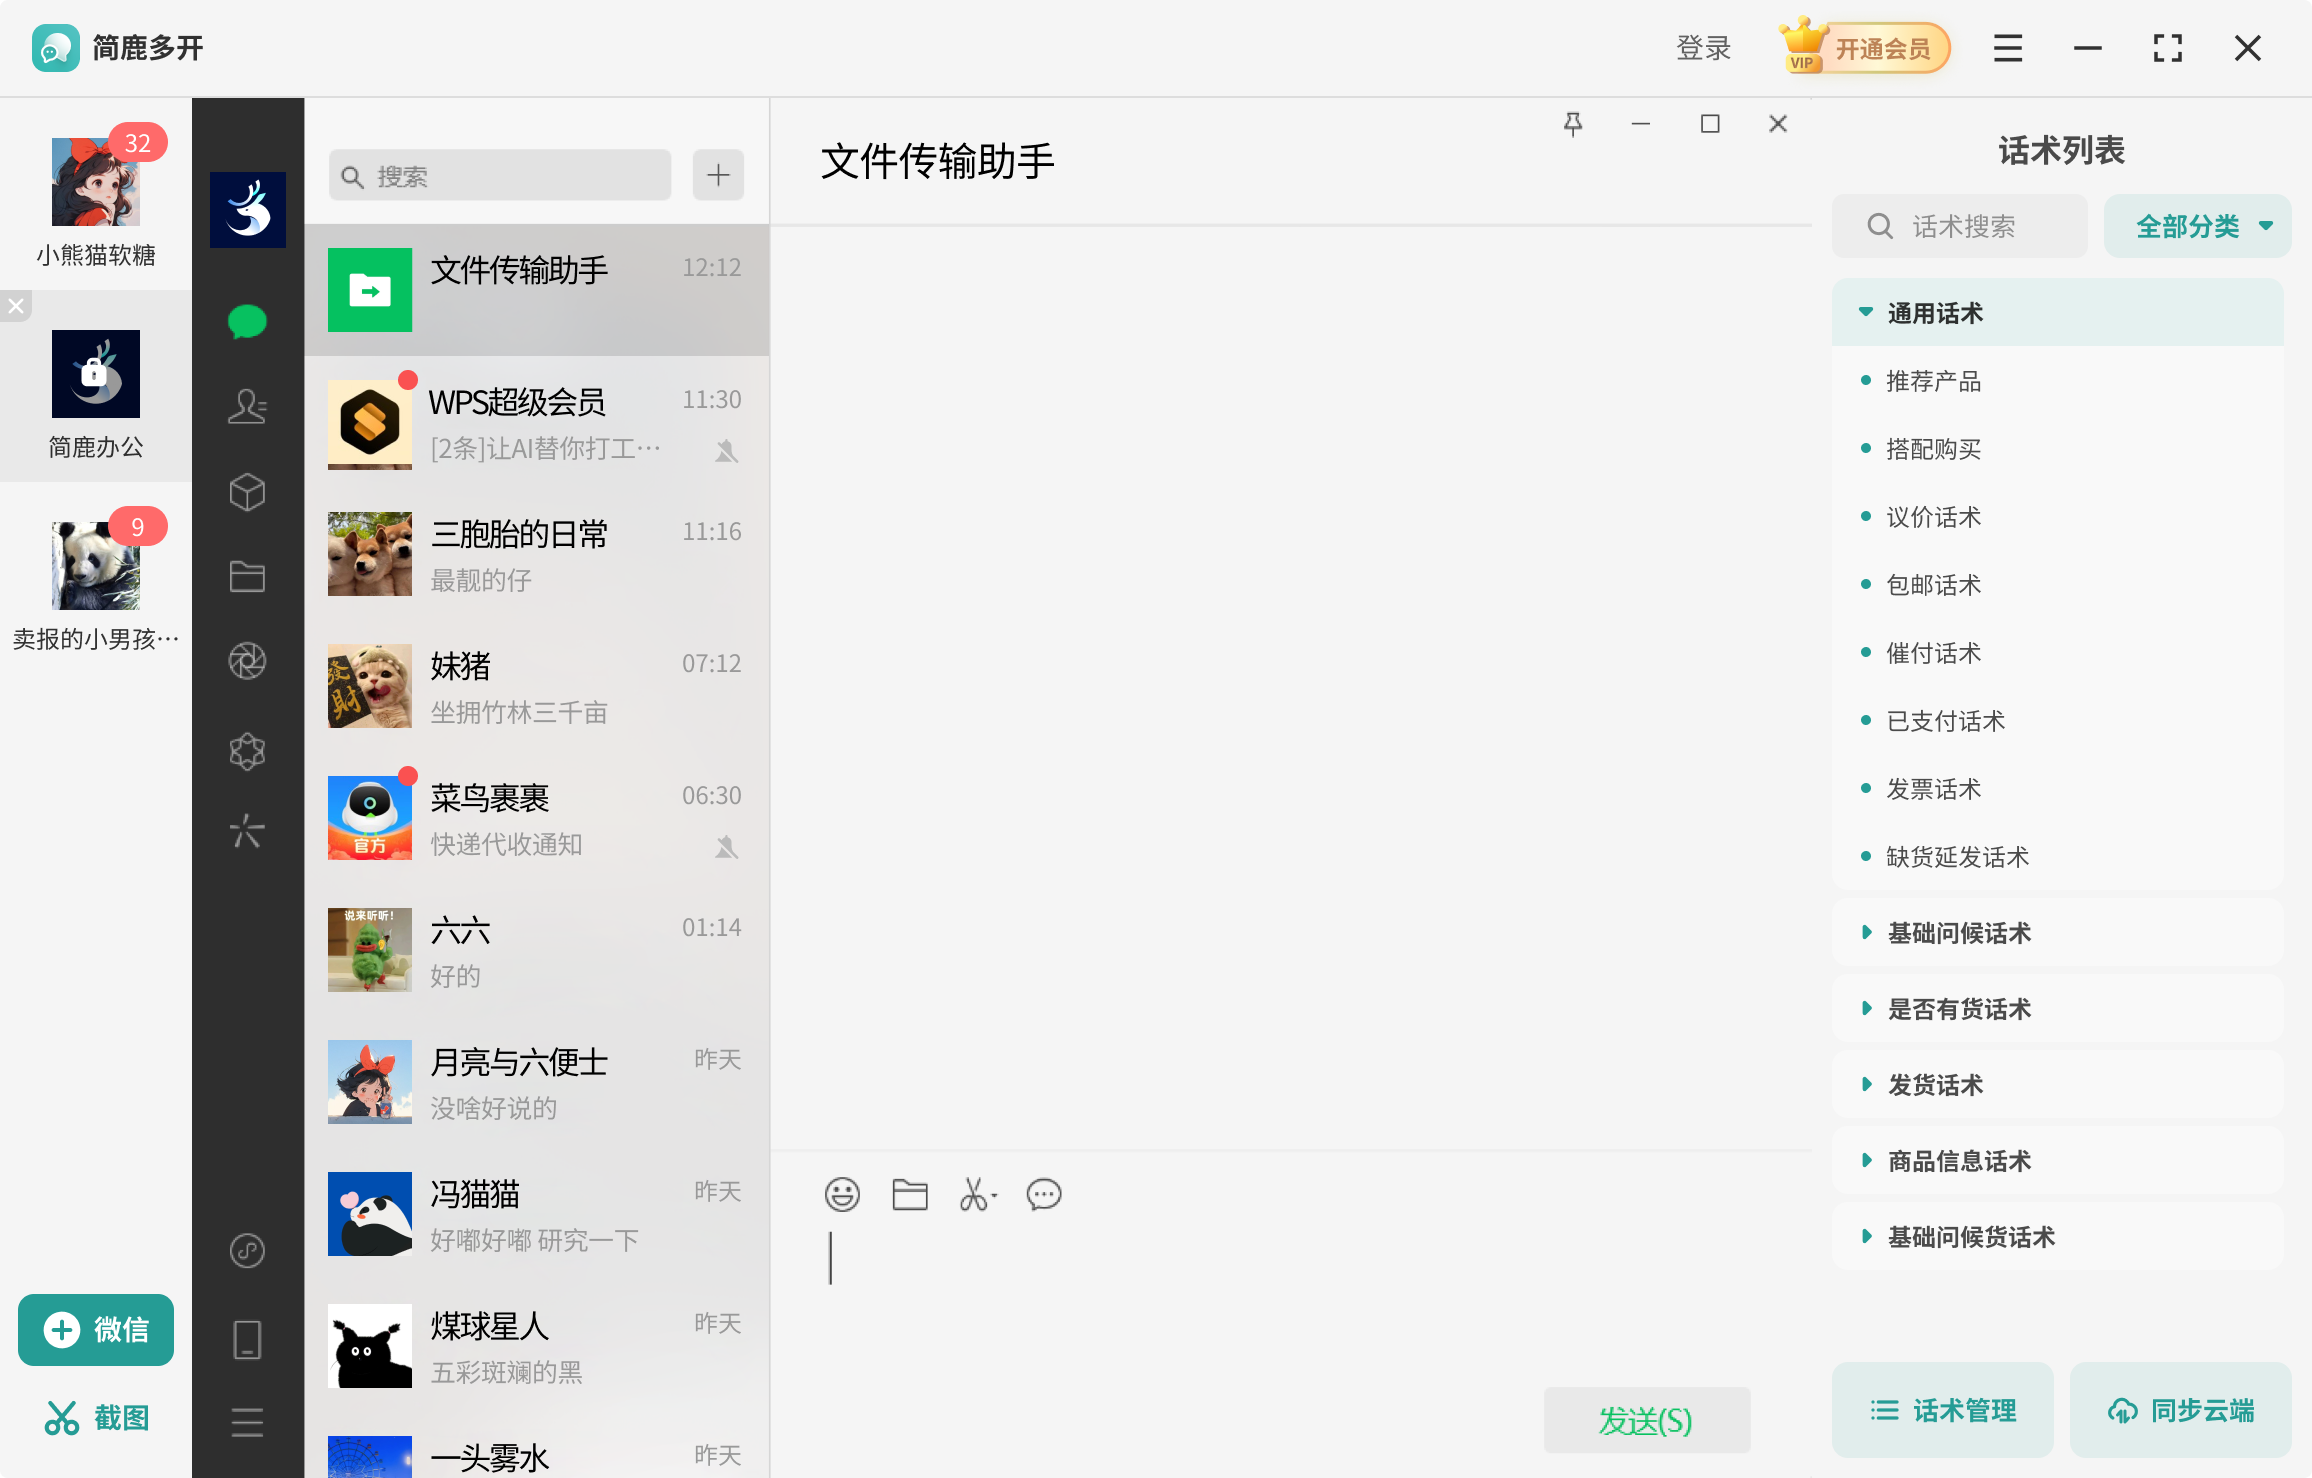Open the Files folder icon in sidebar

point(247,575)
